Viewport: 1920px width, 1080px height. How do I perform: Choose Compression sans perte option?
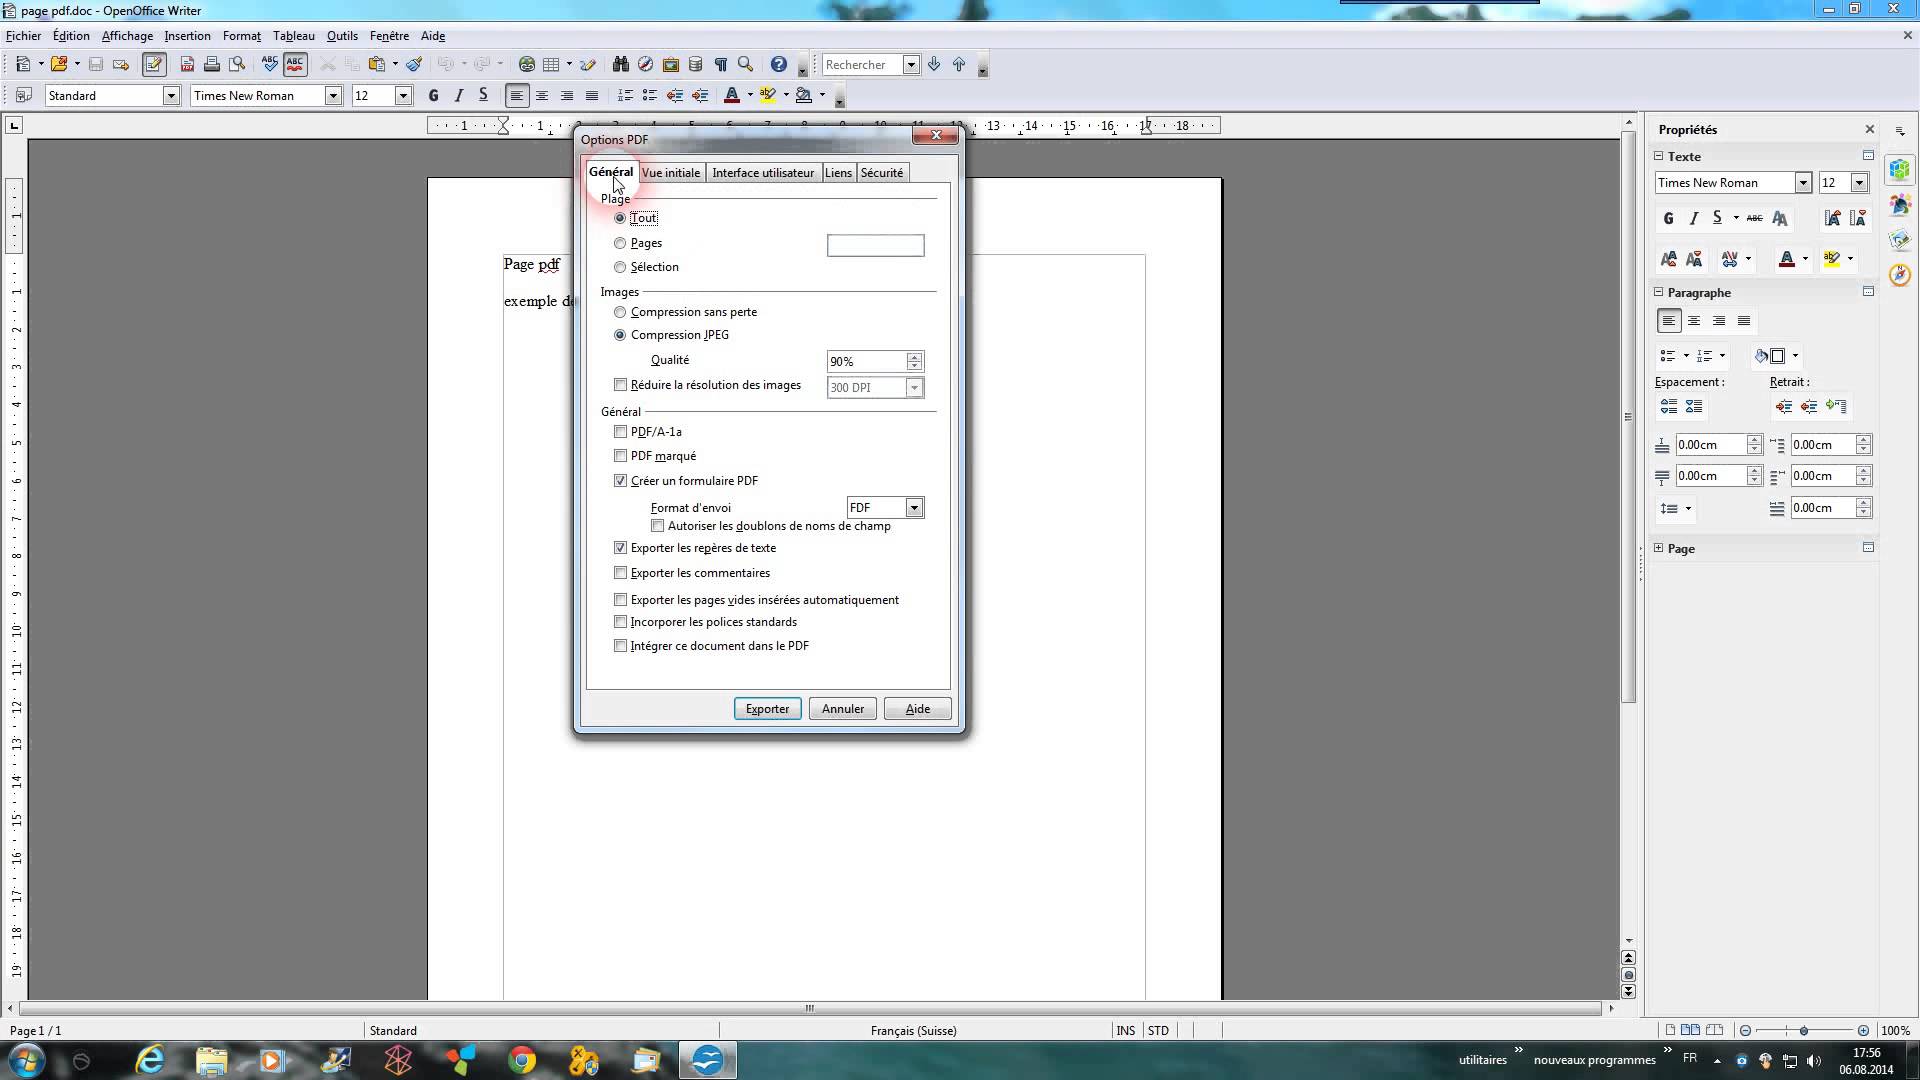pos(620,312)
